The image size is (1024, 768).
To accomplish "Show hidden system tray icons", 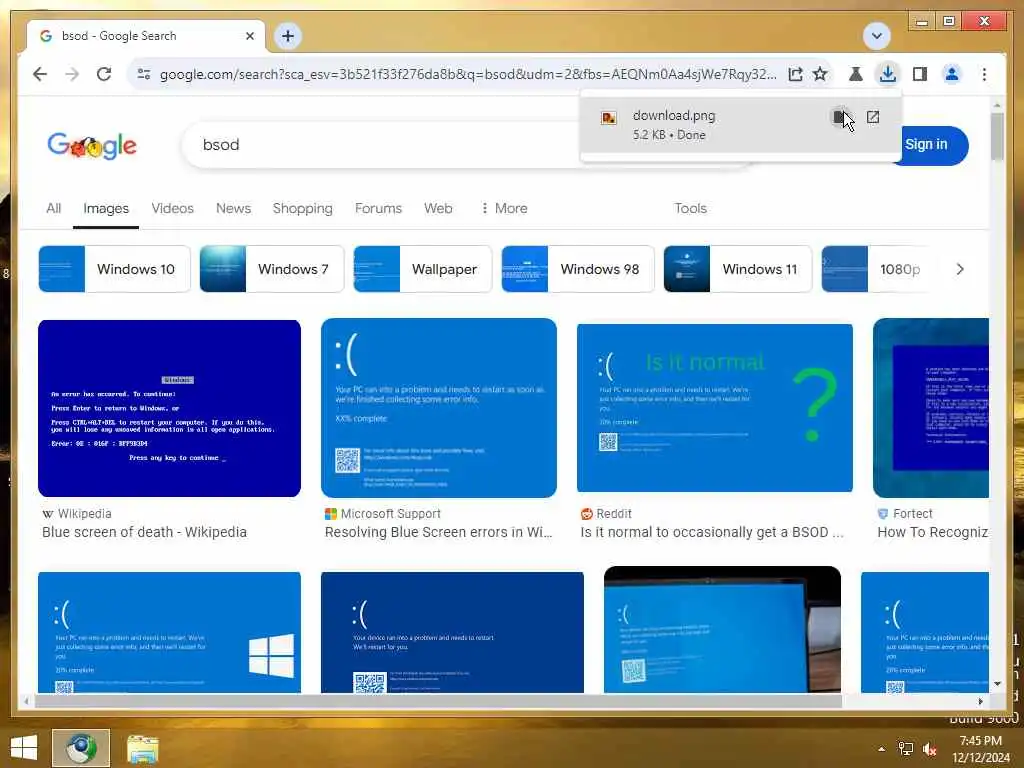I will tap(882, 749).
